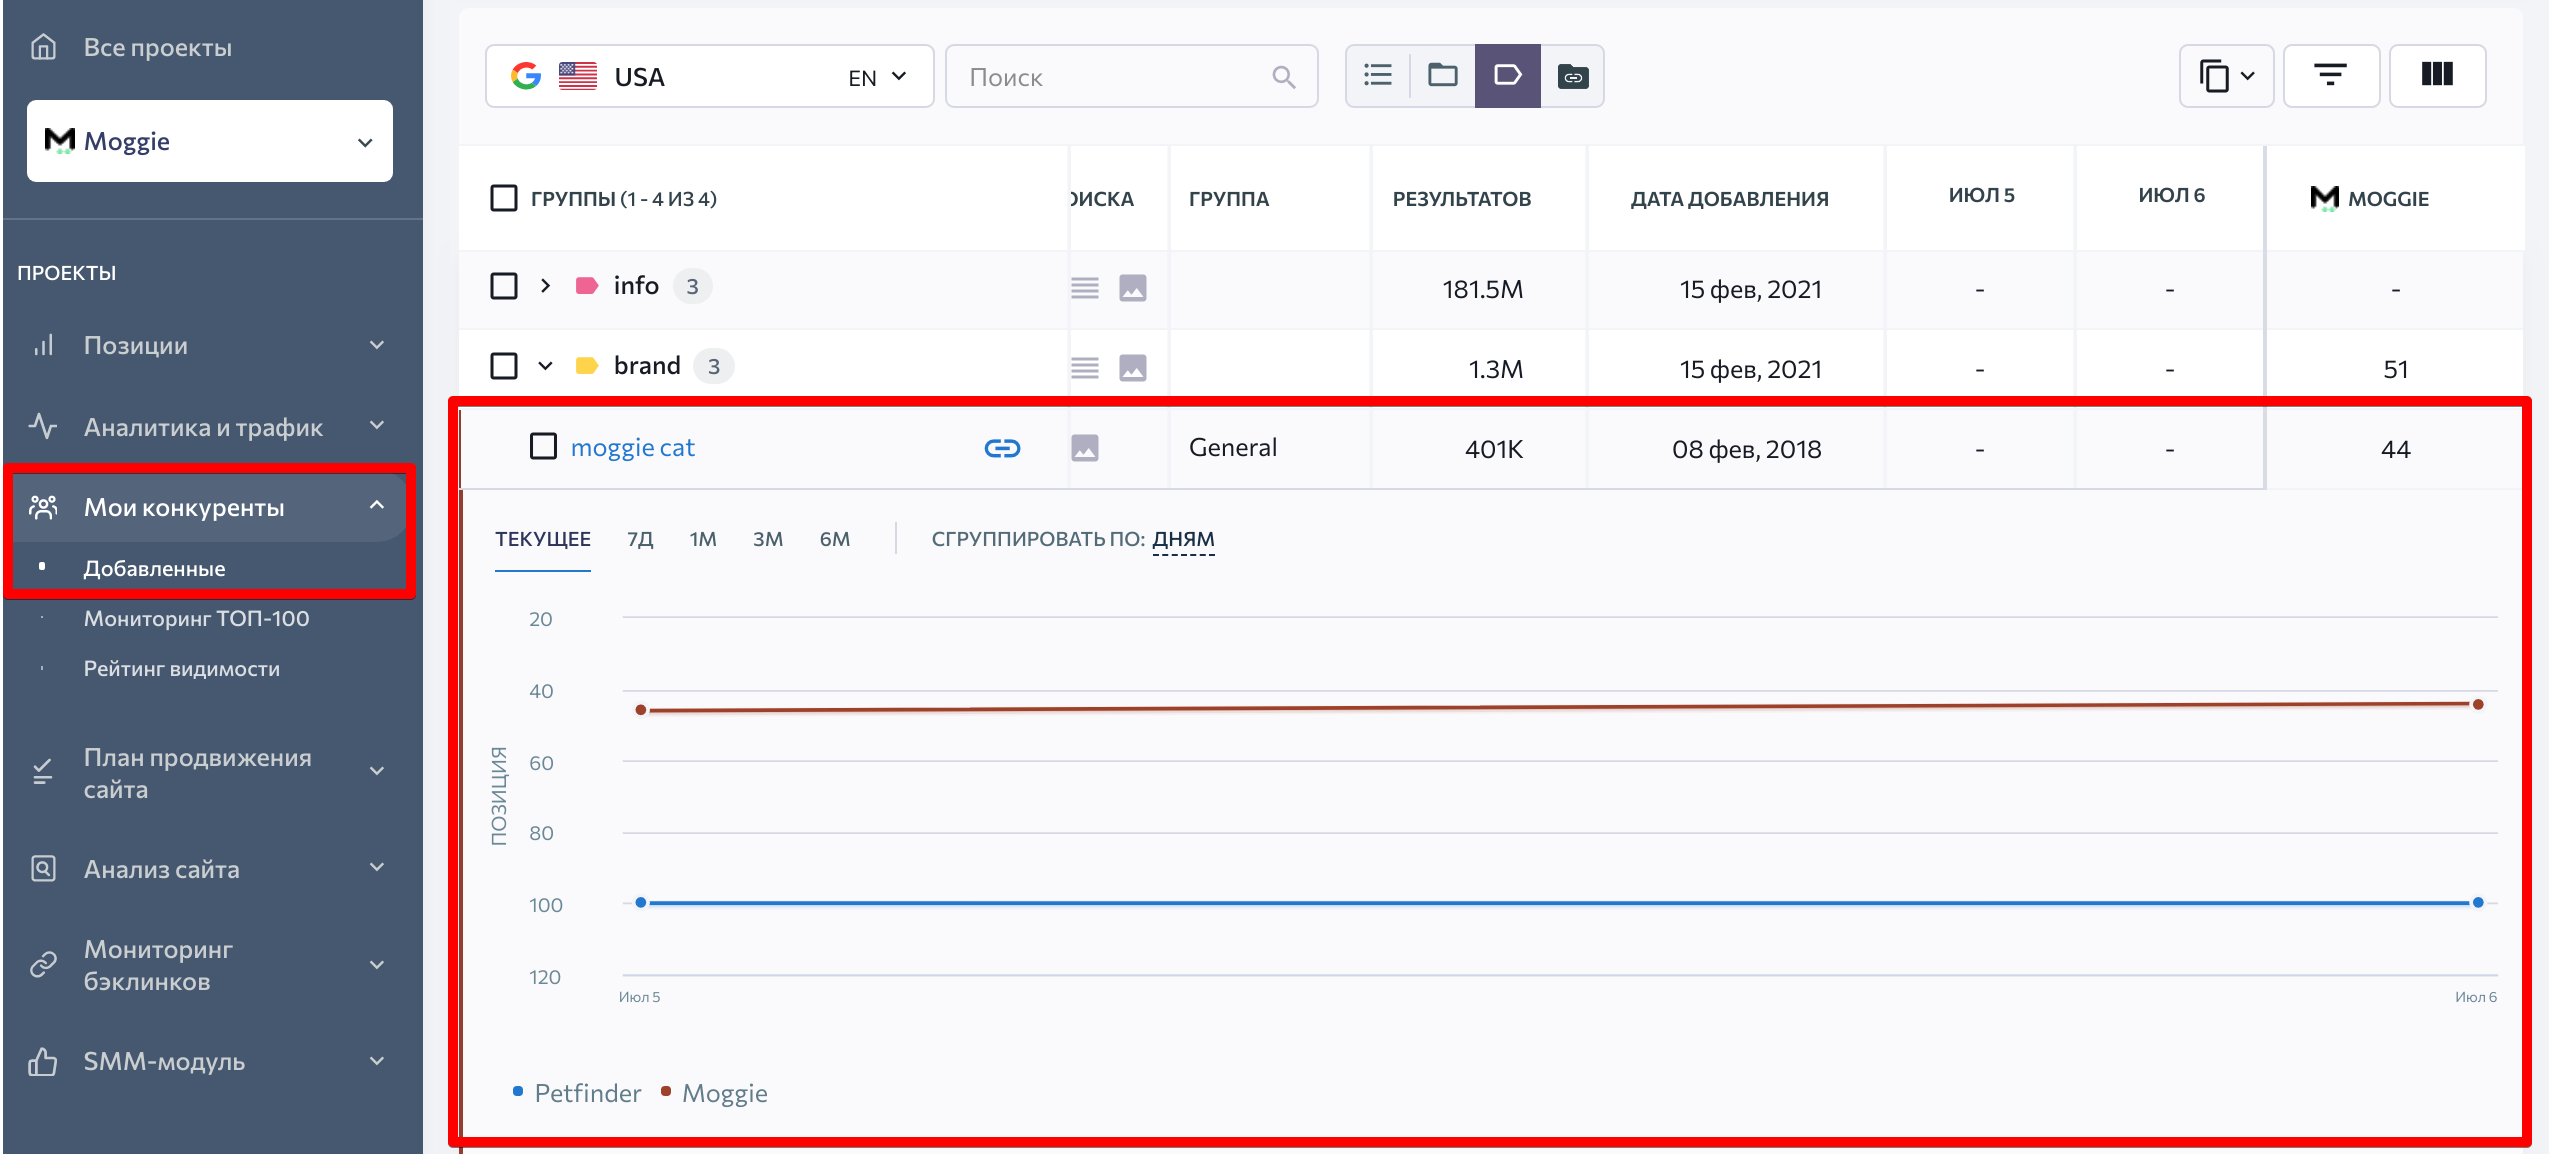2549x1154 pixels.
Task: Open Мониторинг ТОП-100 submenu item
Action: tap(197, 619)
